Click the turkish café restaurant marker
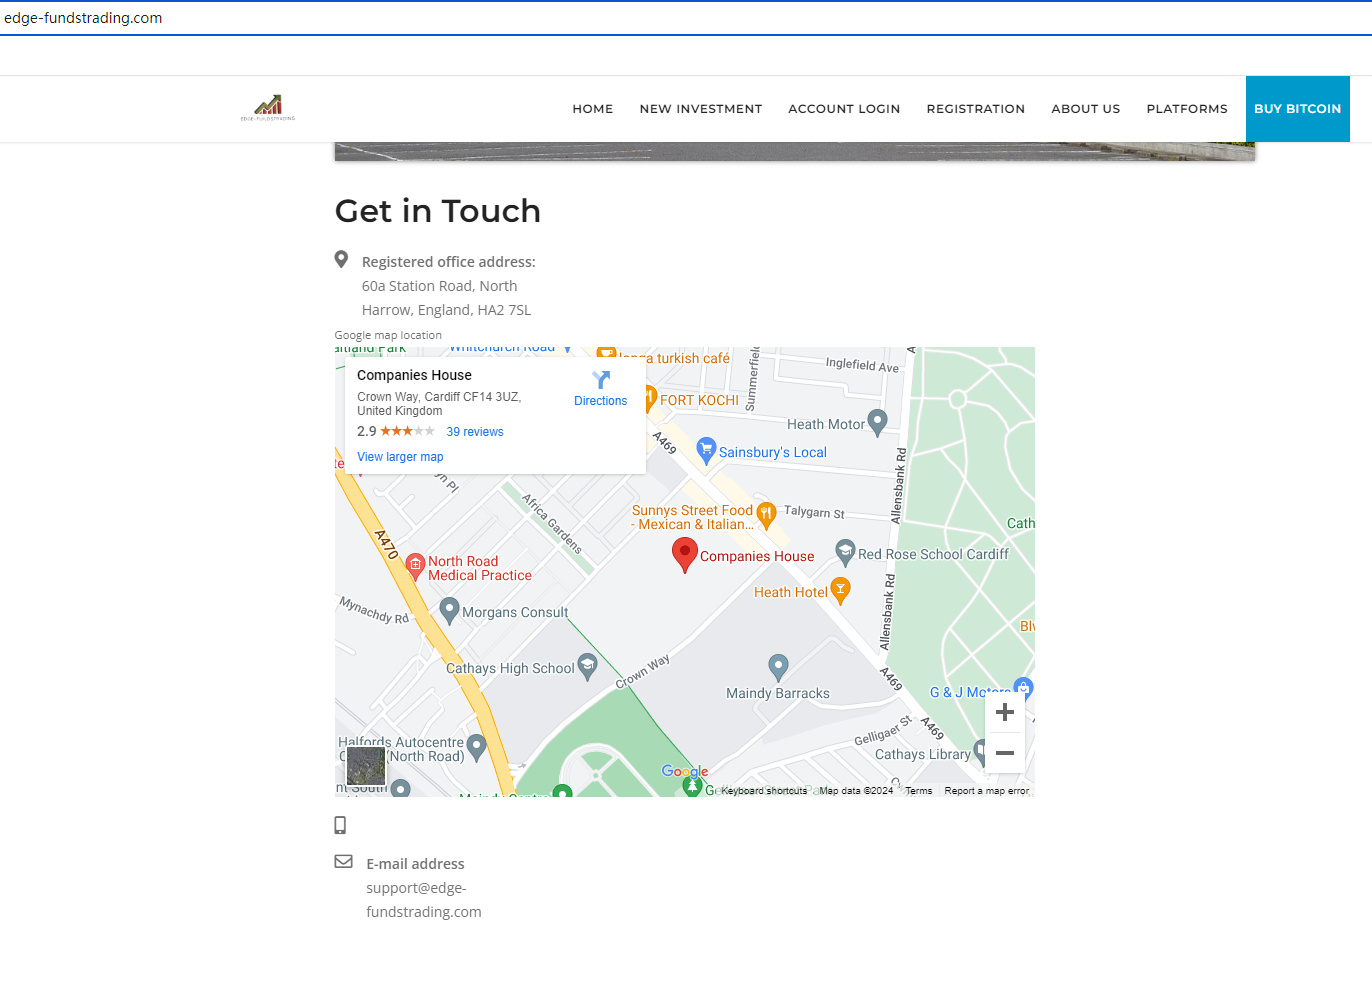 point(606,352)
